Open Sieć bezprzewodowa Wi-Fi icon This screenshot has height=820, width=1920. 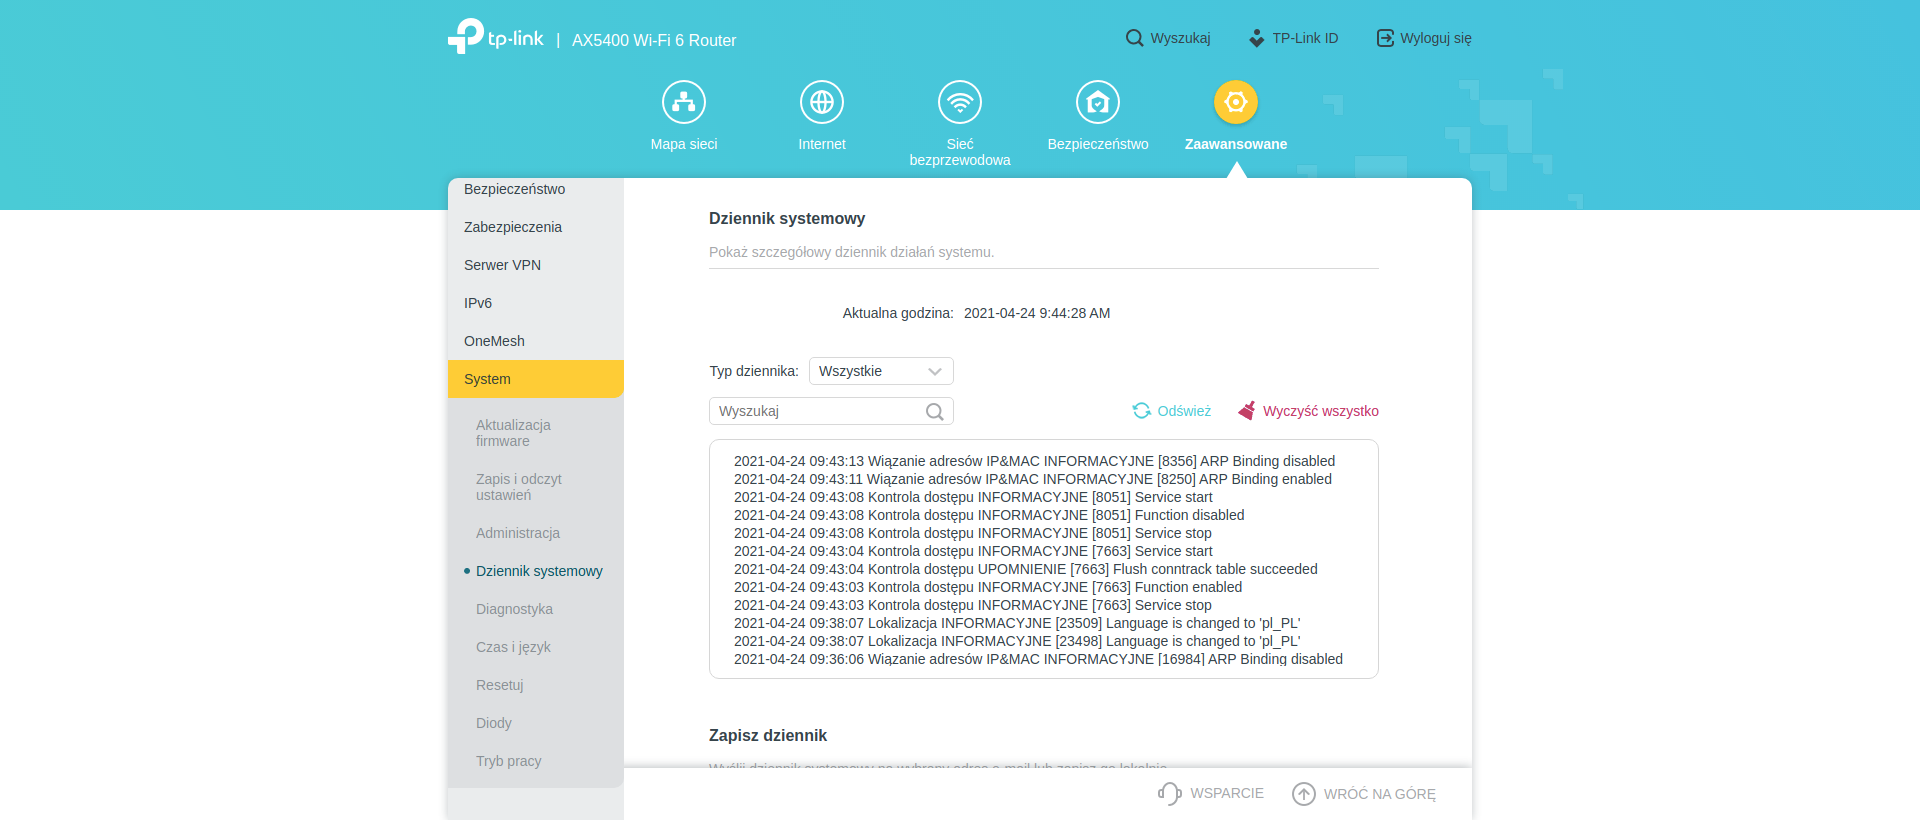click(960, 102)
